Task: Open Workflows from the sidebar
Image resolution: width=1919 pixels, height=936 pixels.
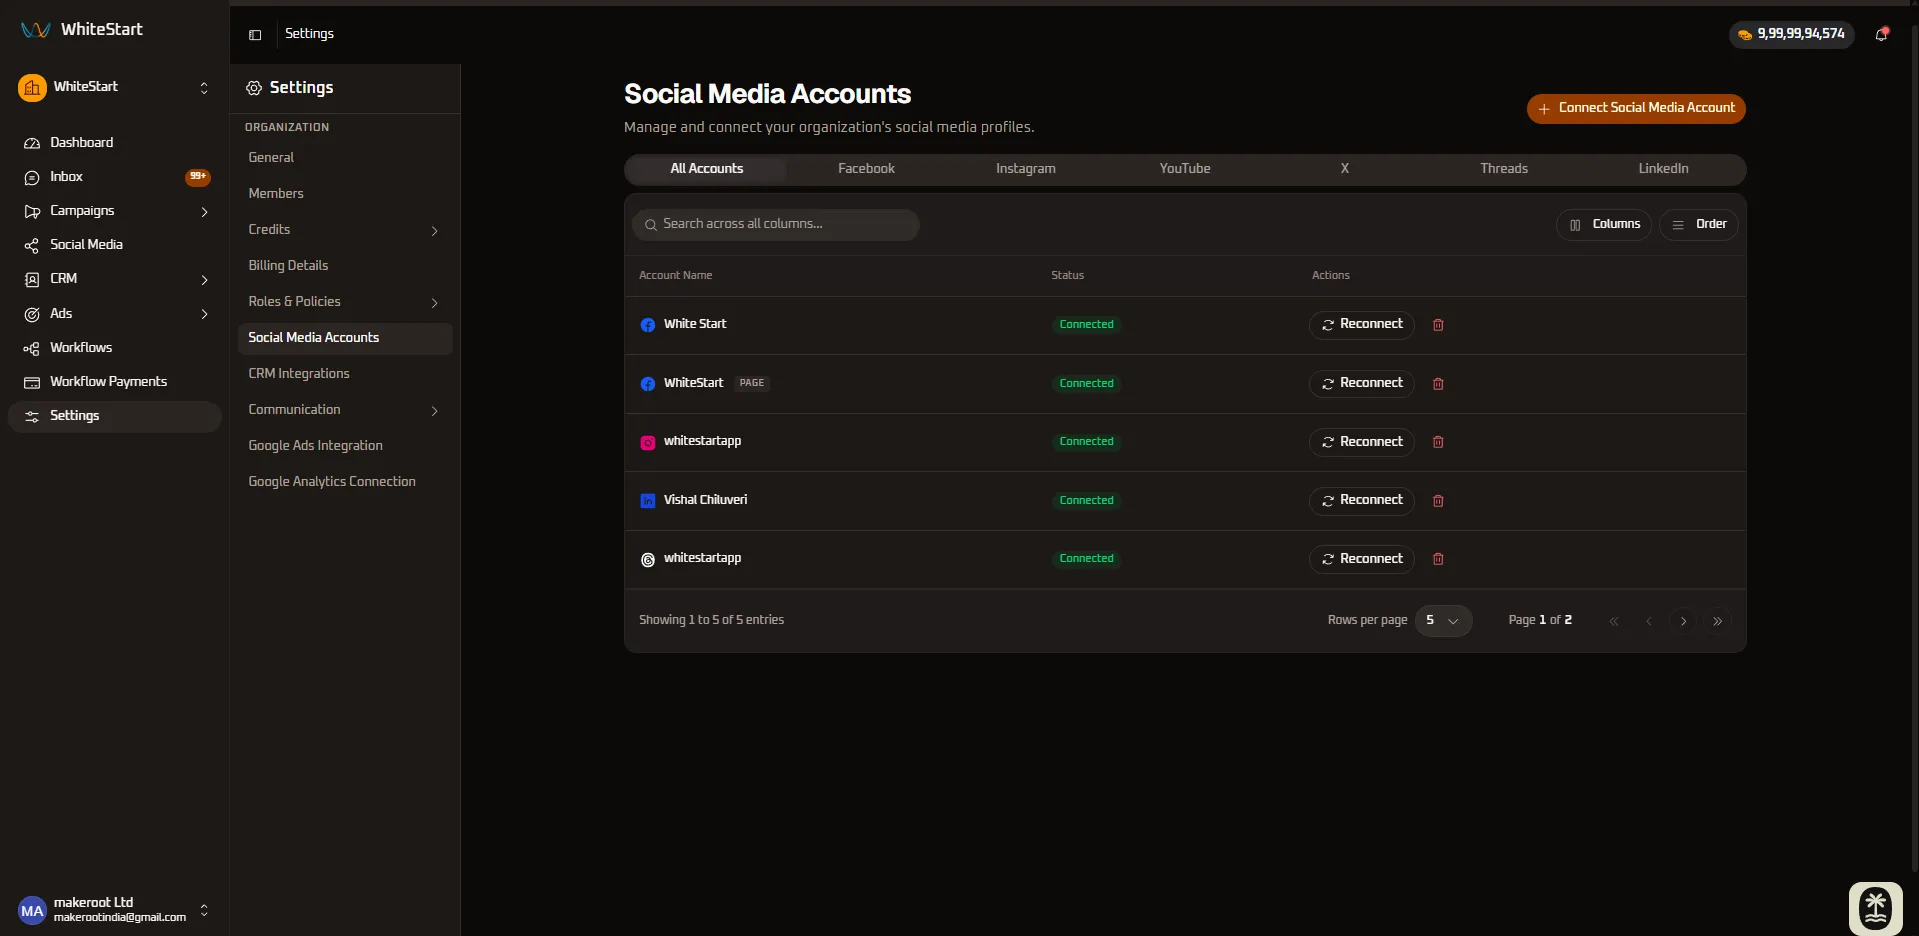Action: (114, 348)
